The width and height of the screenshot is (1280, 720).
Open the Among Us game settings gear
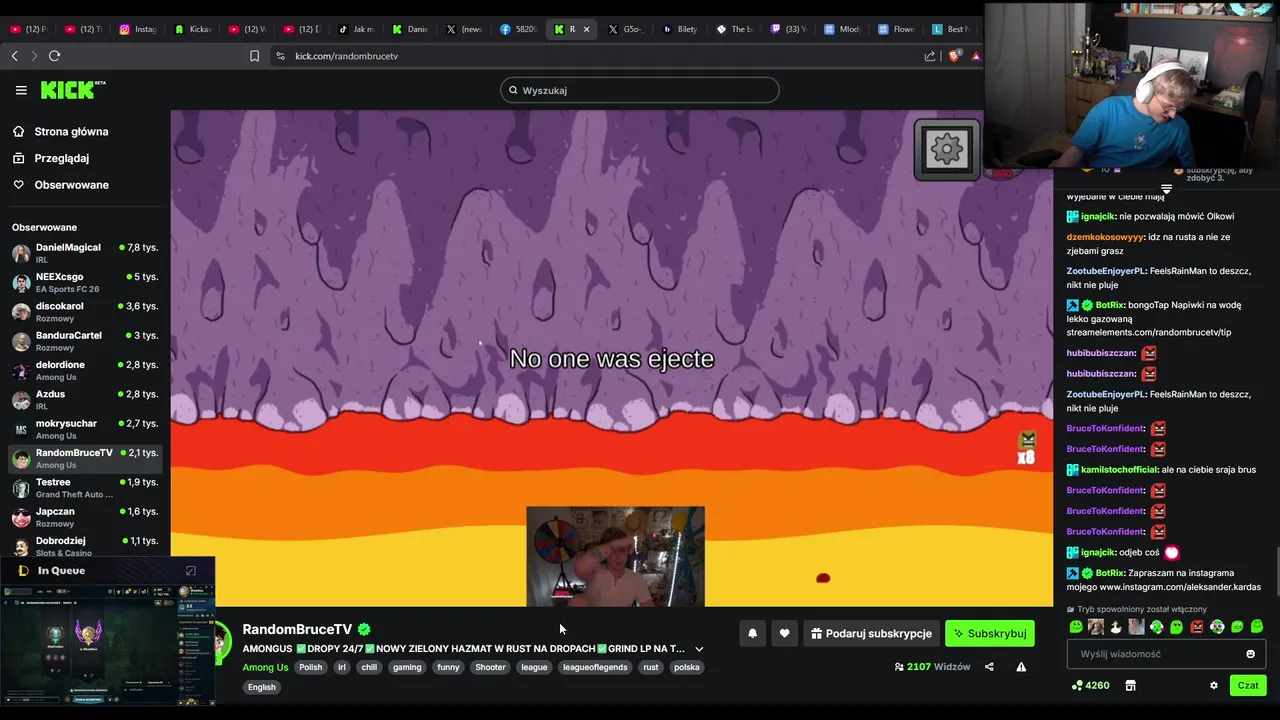coord(946,150)
